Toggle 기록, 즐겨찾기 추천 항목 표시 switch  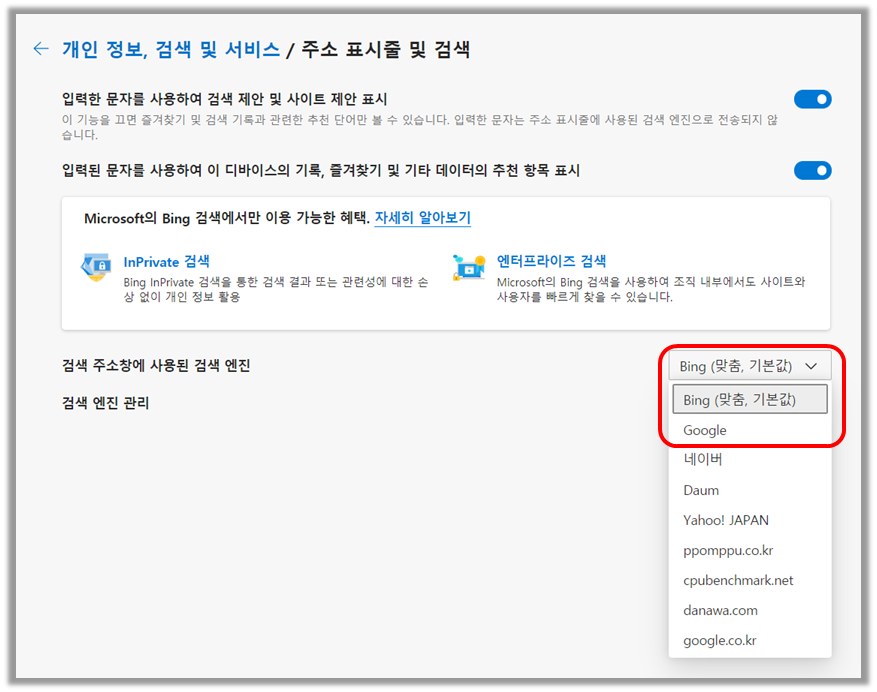[812, 170]
